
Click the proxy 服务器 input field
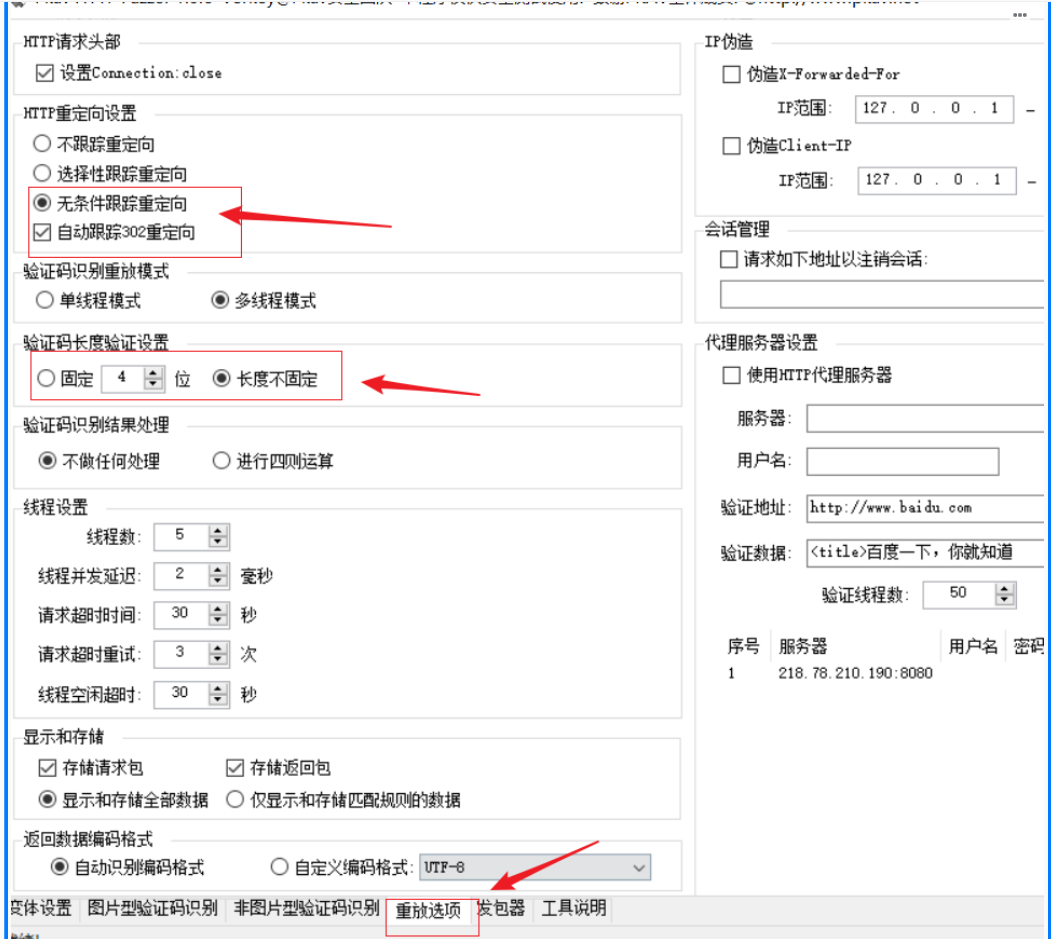coord(925,419)
